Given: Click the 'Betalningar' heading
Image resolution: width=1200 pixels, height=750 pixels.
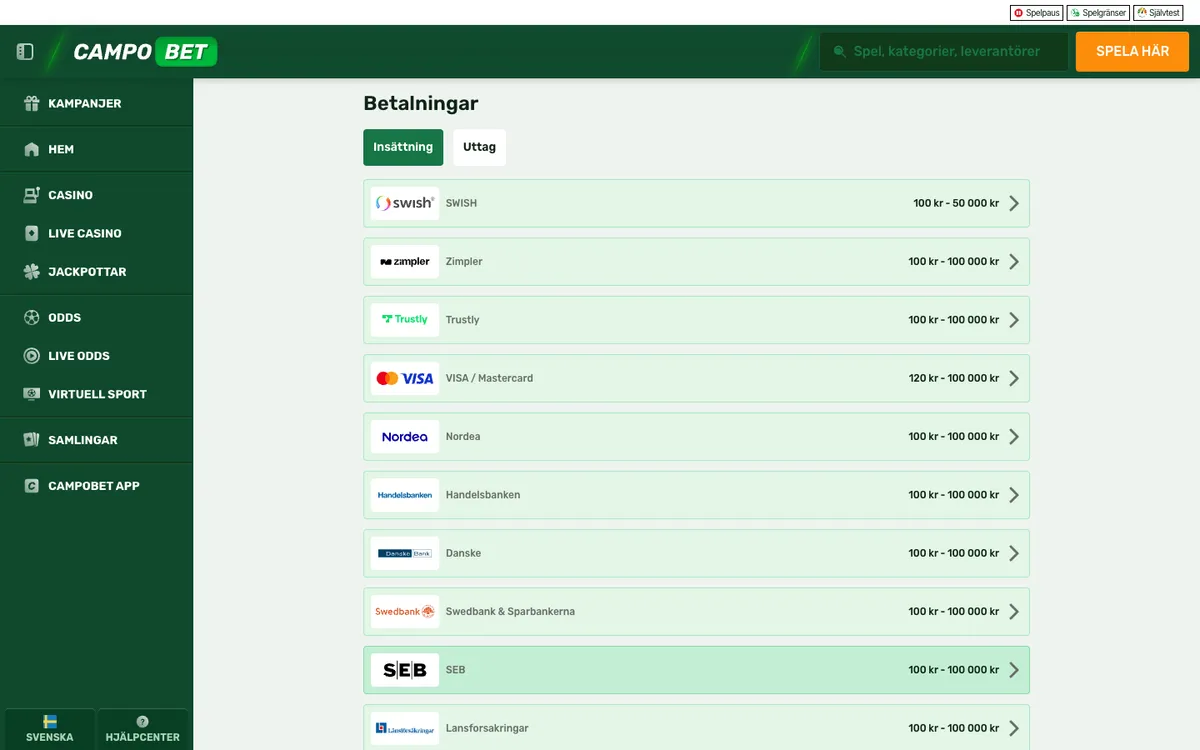Looking at the screenshot, I should tap(421, 103).
